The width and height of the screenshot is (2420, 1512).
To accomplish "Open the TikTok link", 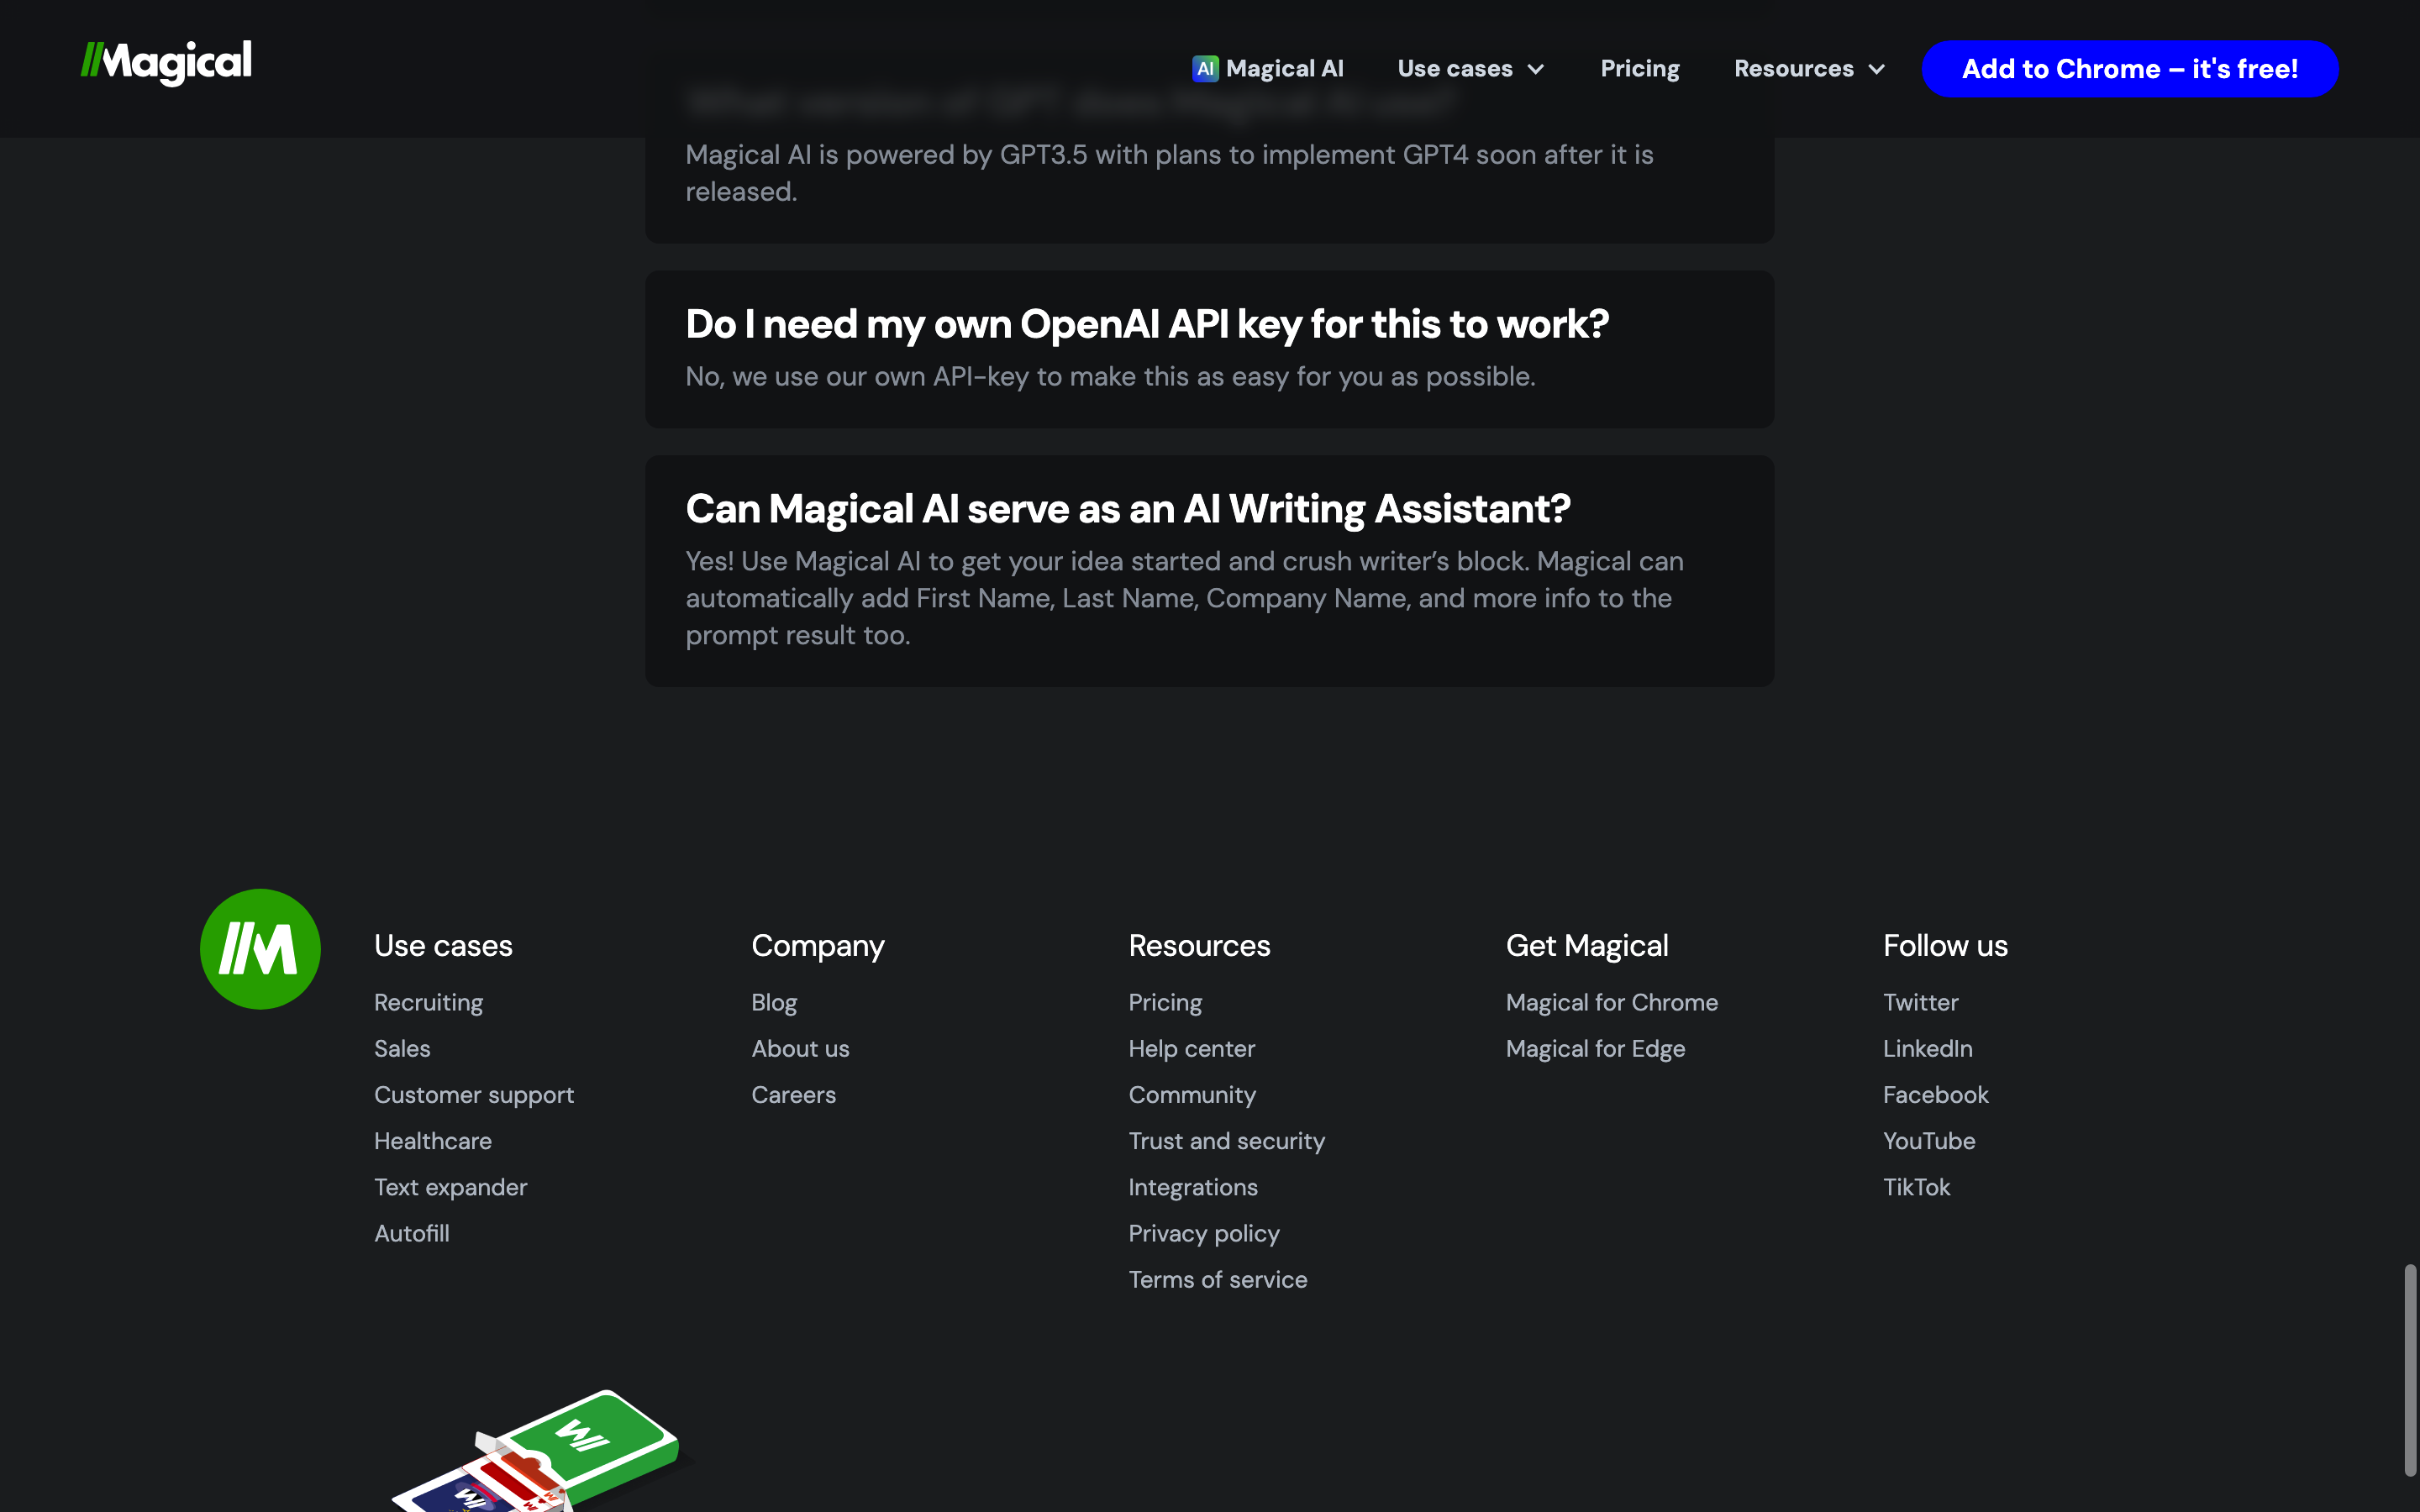I will tap(1916, 1187).
